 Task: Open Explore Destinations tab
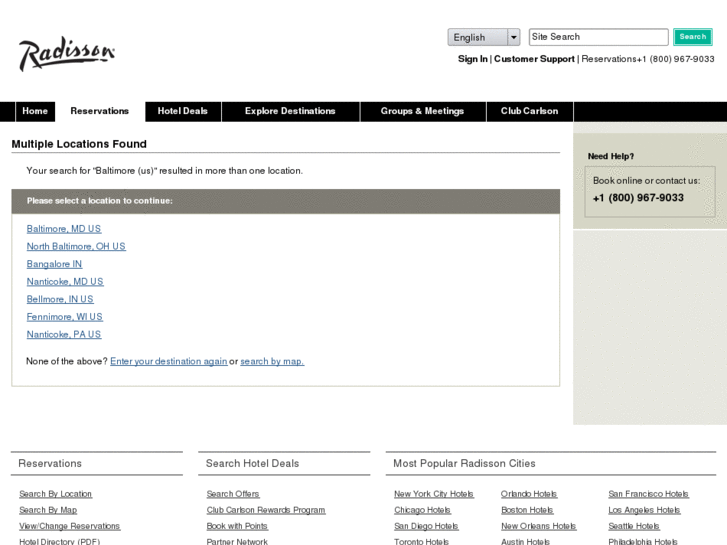pos(290,111)
